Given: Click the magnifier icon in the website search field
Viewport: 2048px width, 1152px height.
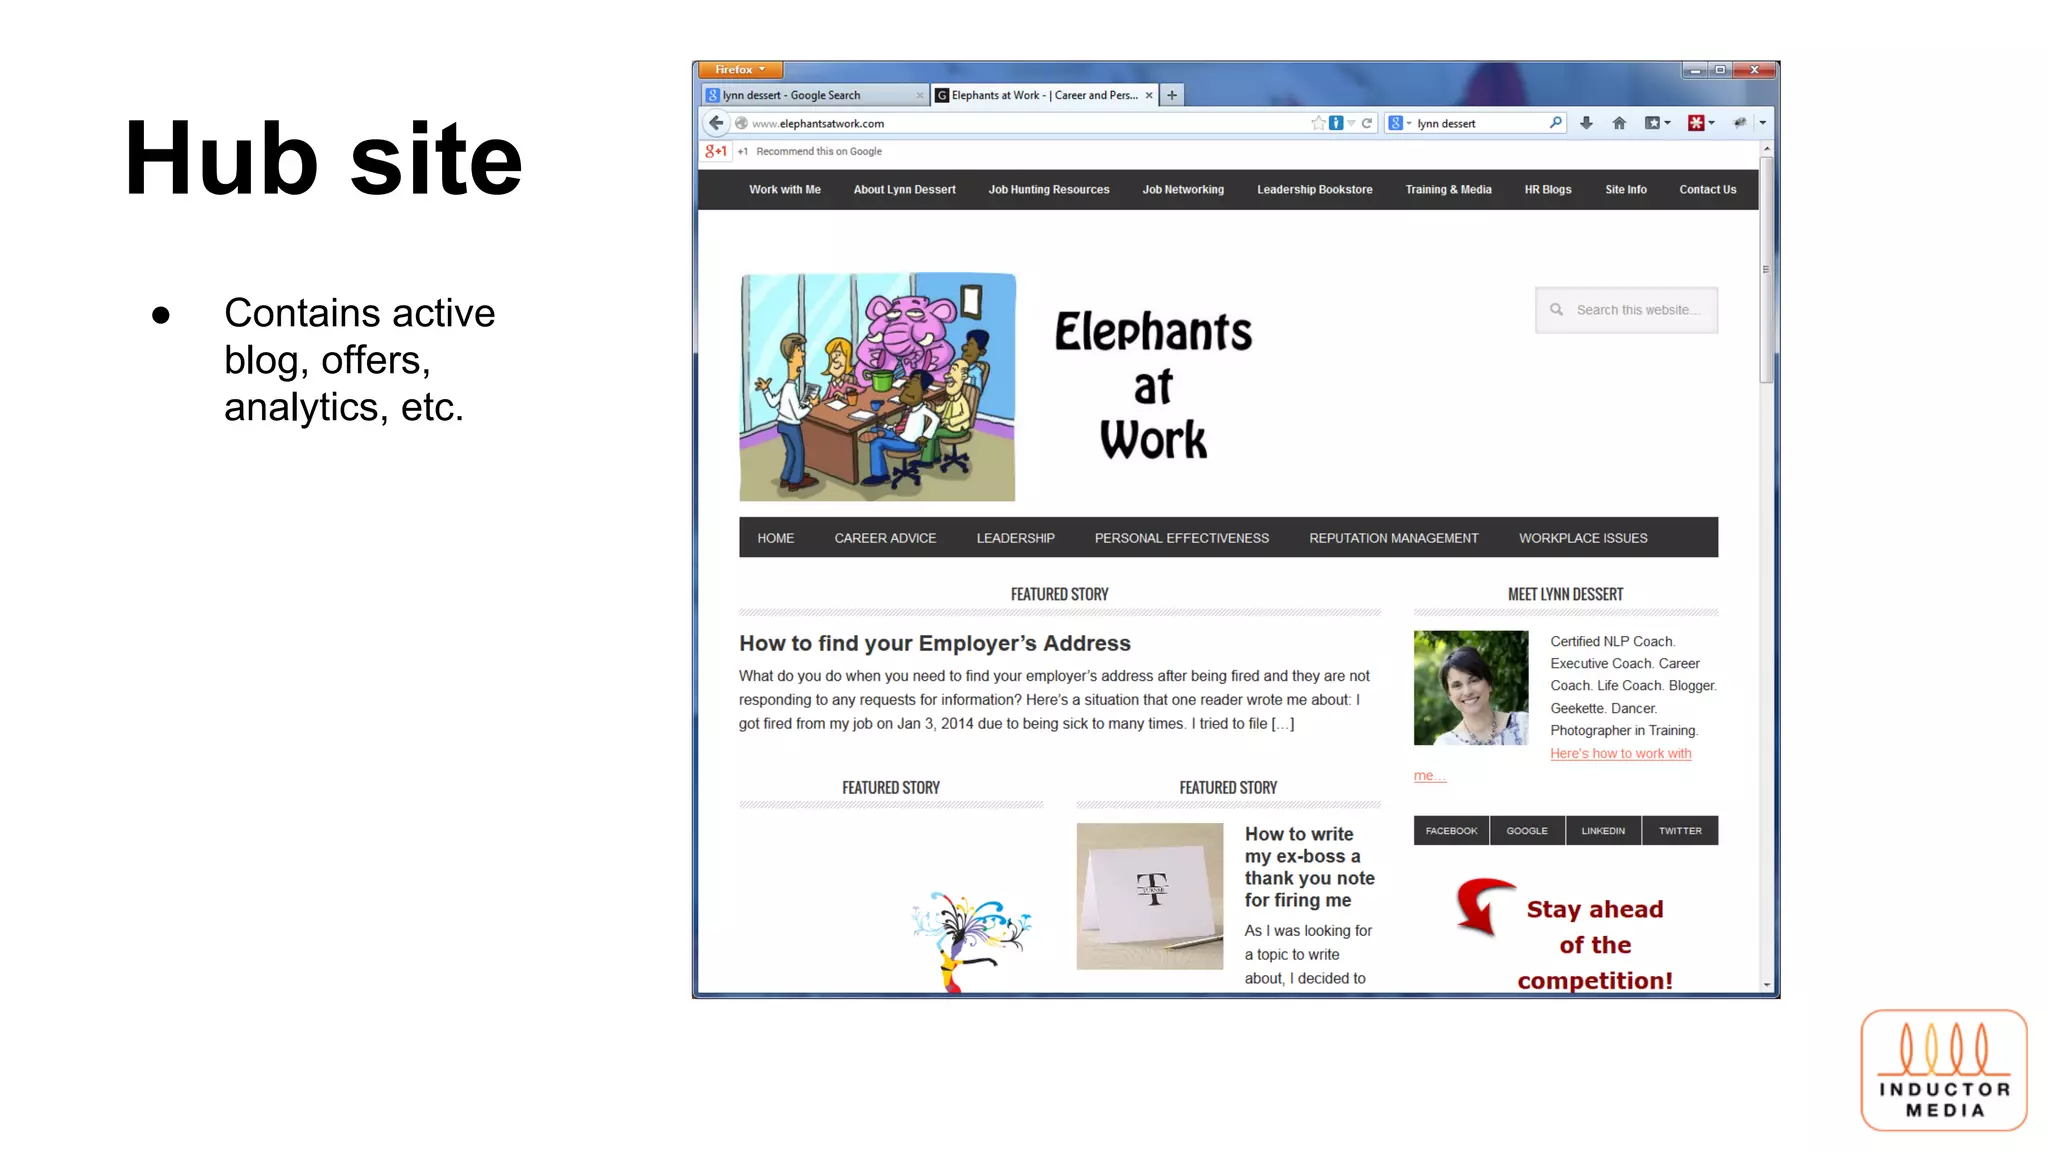Looking at the screenshot, I should click(1556, 310).
